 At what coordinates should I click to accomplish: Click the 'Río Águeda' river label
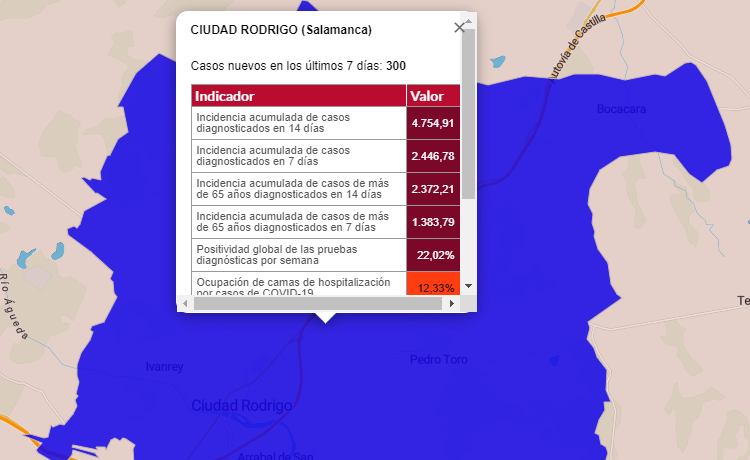click(x=13, y=306)
